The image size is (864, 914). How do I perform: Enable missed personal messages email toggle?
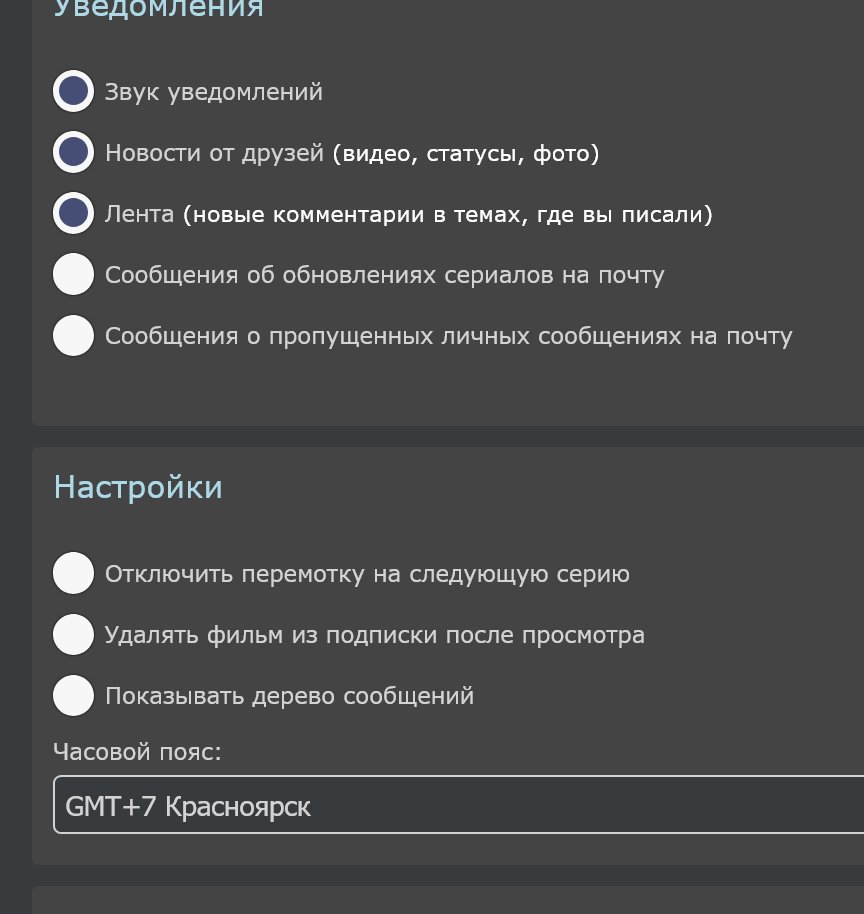(73, 336)
